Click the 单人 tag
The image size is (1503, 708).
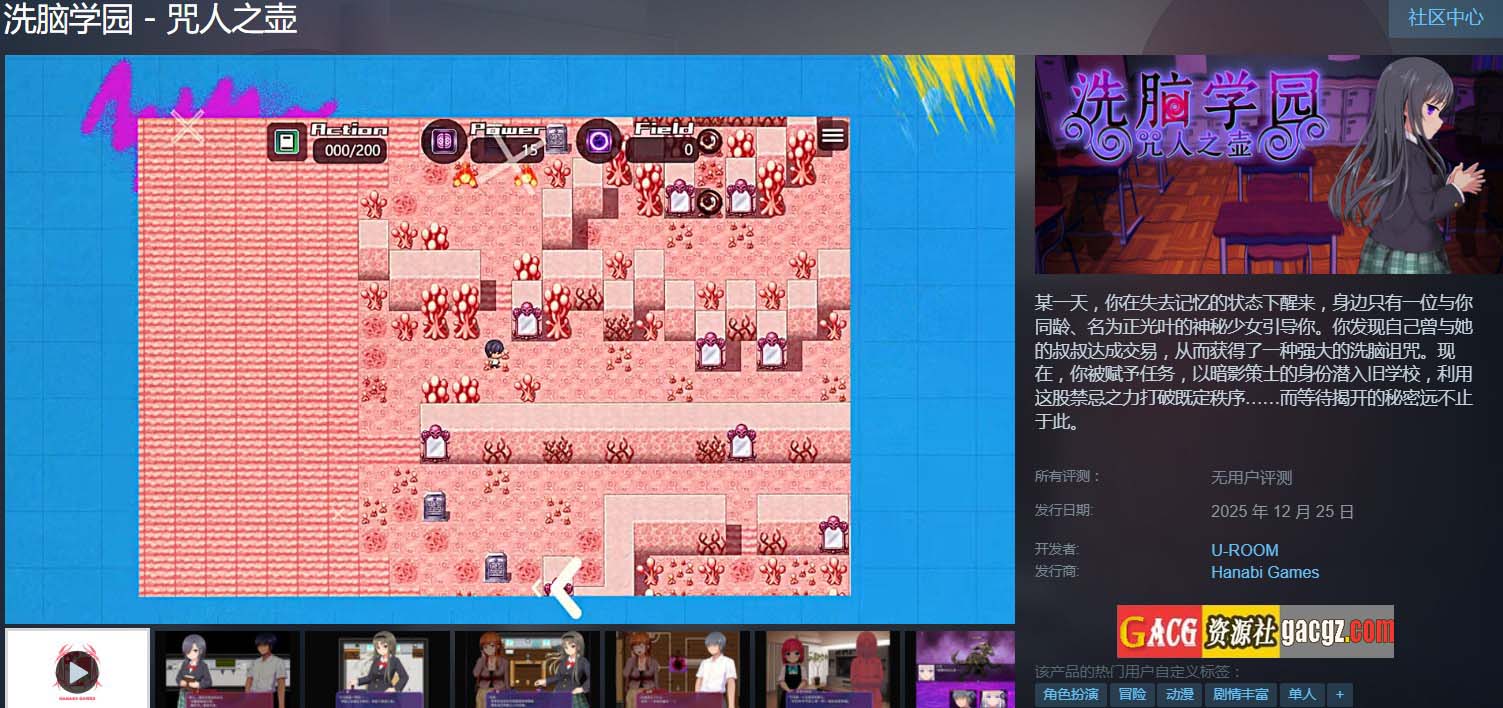coord(1302,694)
